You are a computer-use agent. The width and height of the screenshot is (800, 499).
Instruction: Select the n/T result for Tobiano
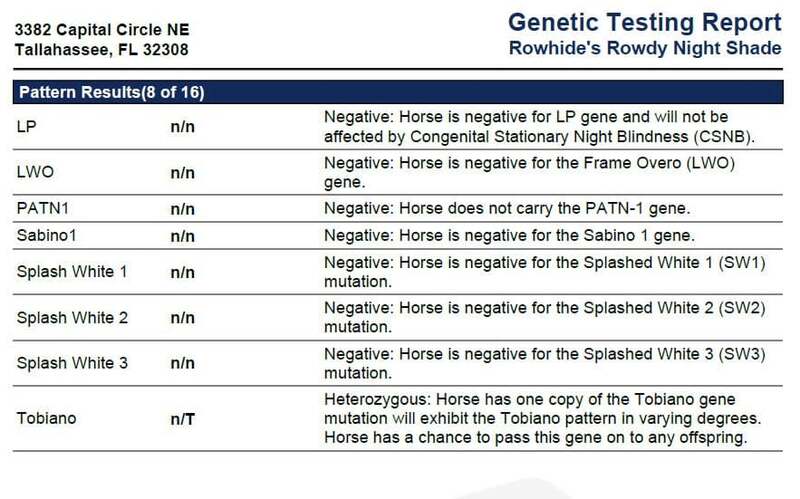[x=183, y=419]
